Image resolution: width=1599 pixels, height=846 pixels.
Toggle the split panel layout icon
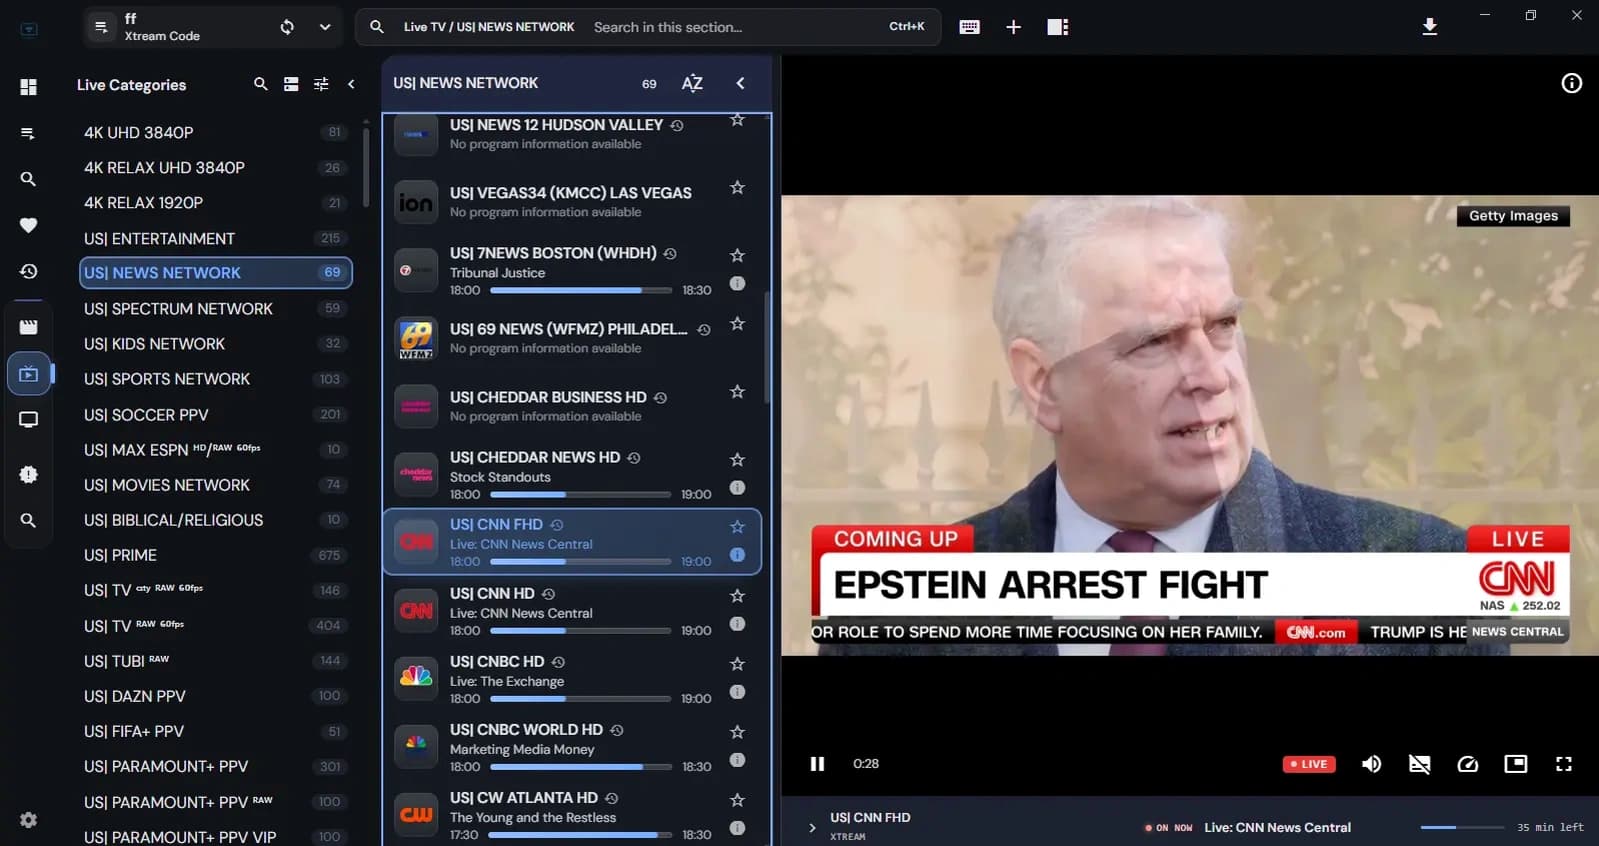[x=1058, y=27]
